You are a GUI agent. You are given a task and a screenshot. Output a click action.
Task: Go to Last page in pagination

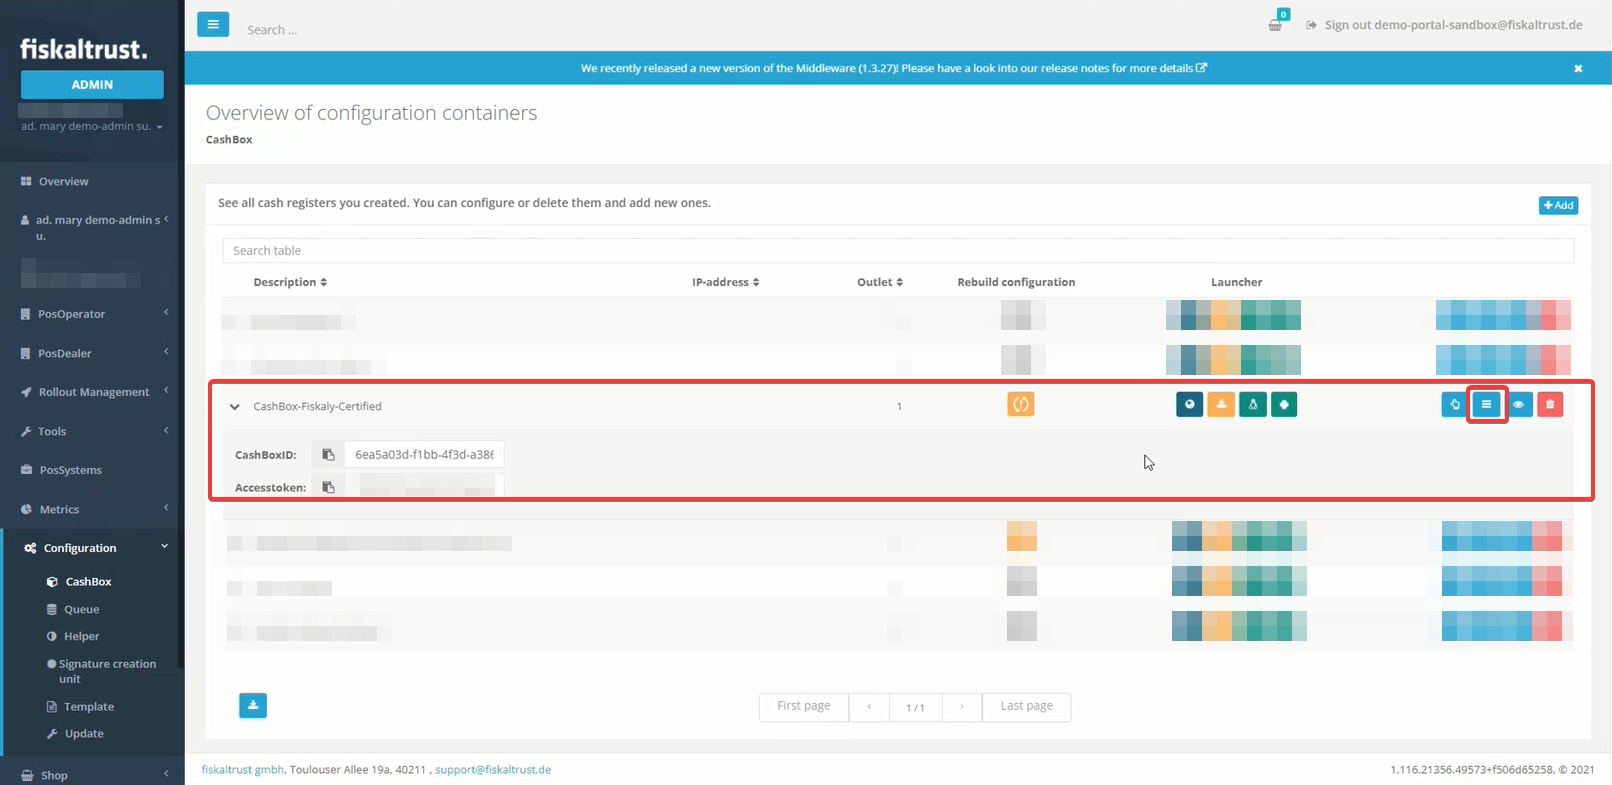point(1026,706)
